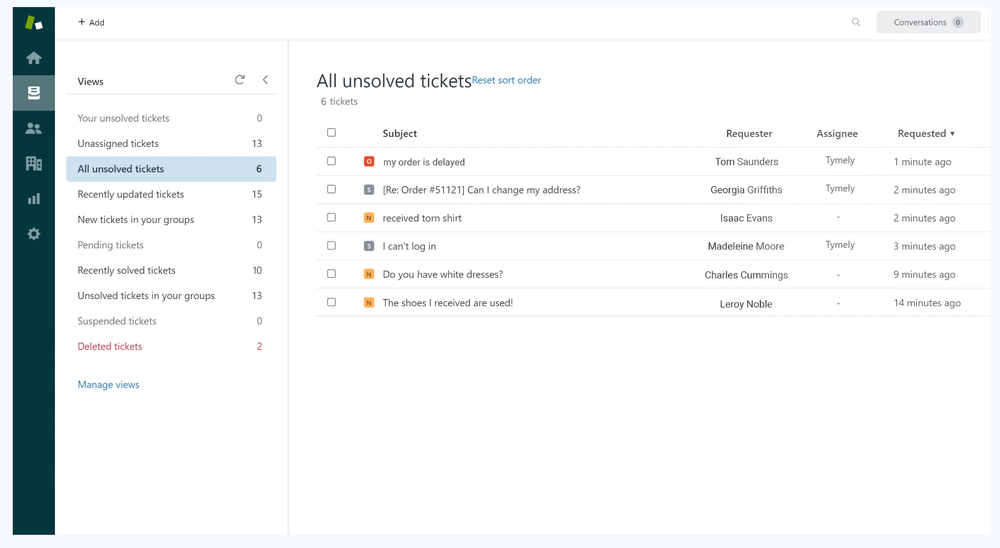This screenshot has height=548, width=1000.
Task: Click the search magnifier icon
Action: (x=856, y=22)
